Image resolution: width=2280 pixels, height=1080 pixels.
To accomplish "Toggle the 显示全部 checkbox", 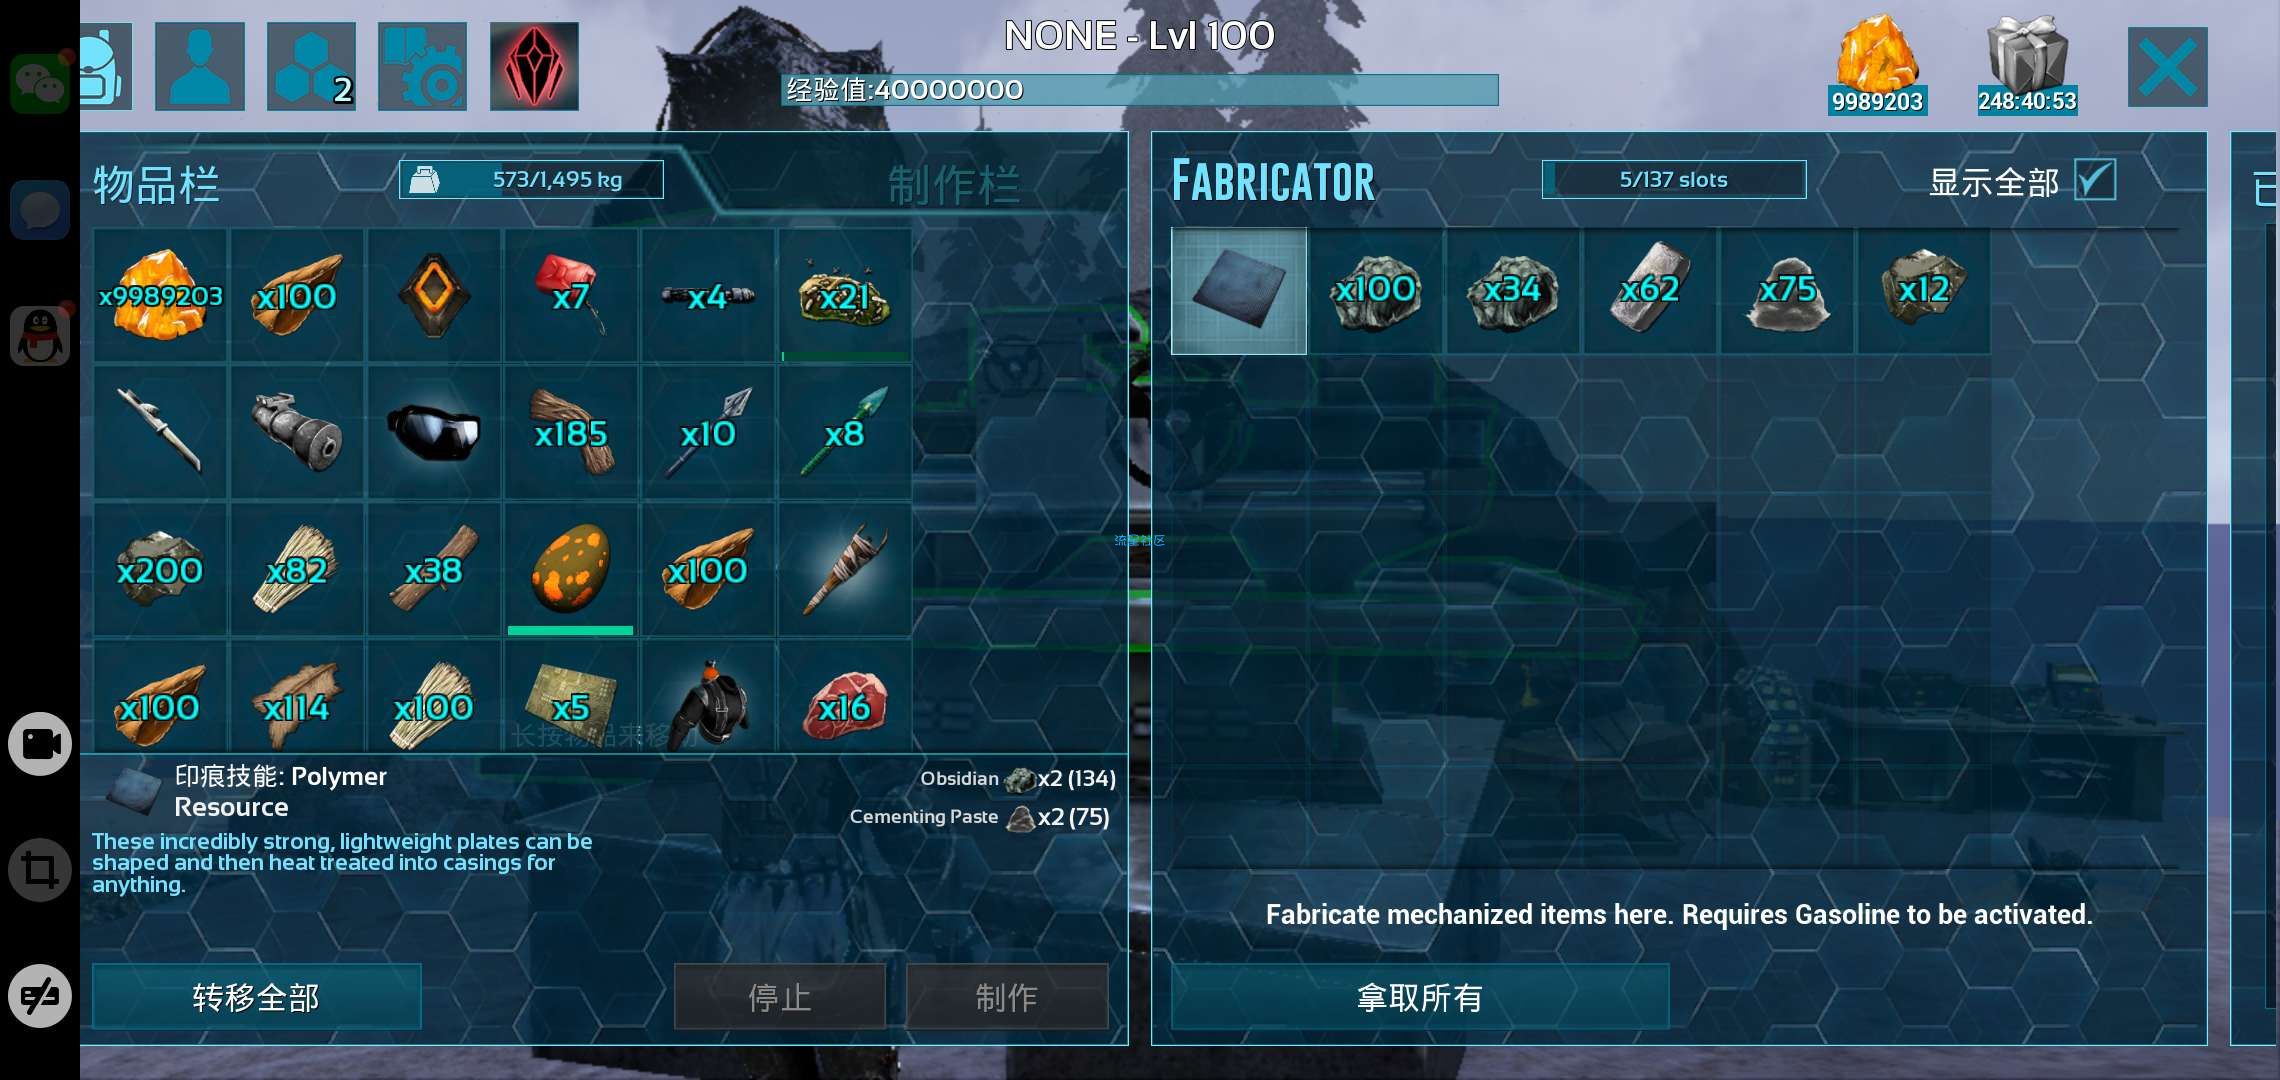I will pyautogui.click(x=2095, y=181).
